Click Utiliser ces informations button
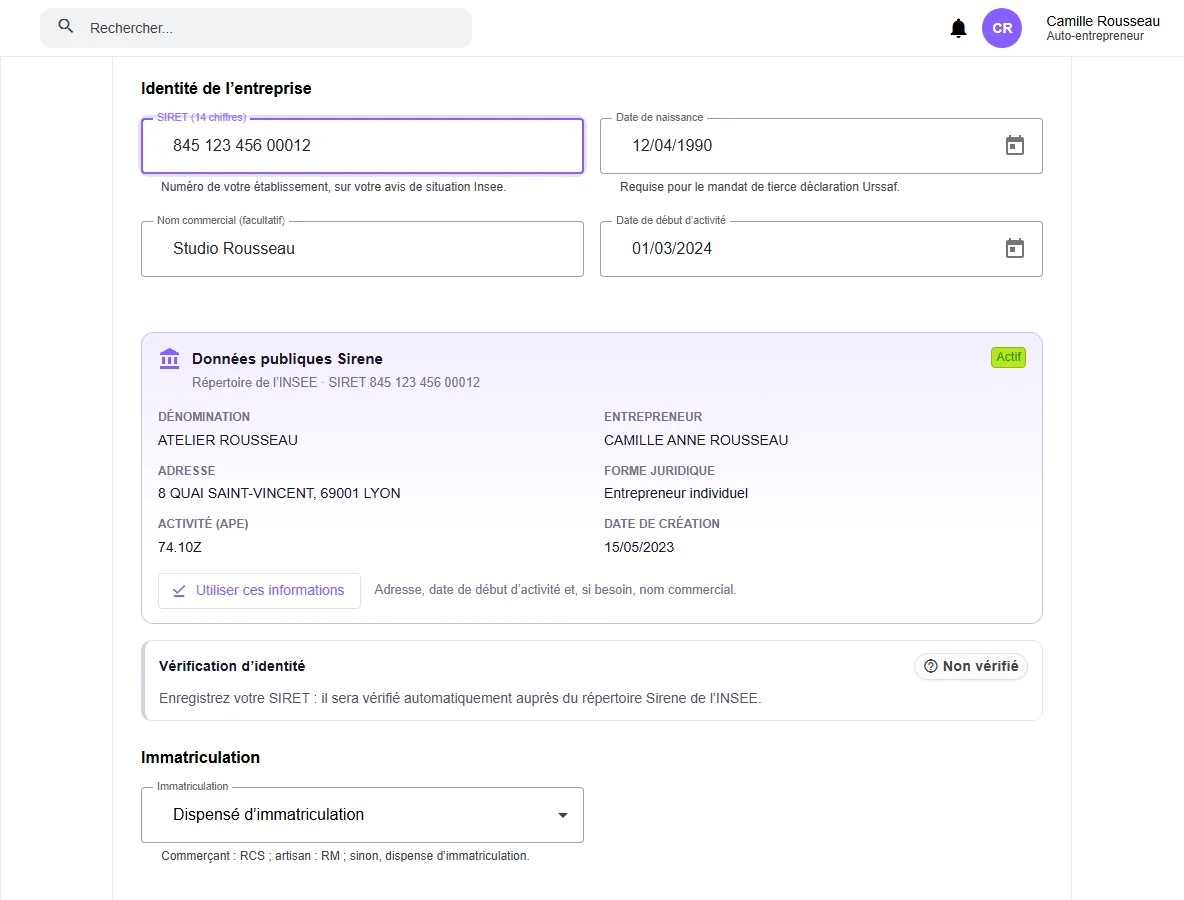1184x900 pixels. [x=259, y=590]
